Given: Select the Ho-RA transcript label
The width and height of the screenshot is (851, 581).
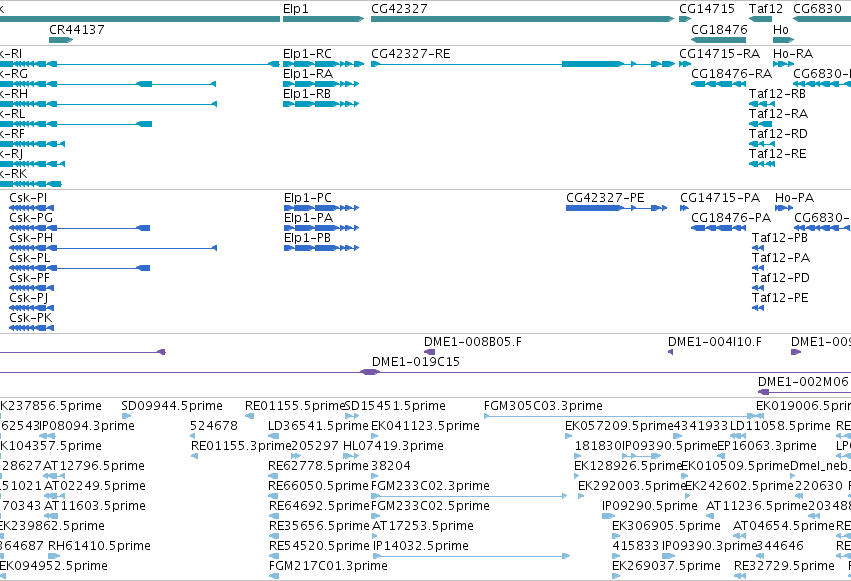Looking at the screenshot, I should pos(793,54).
